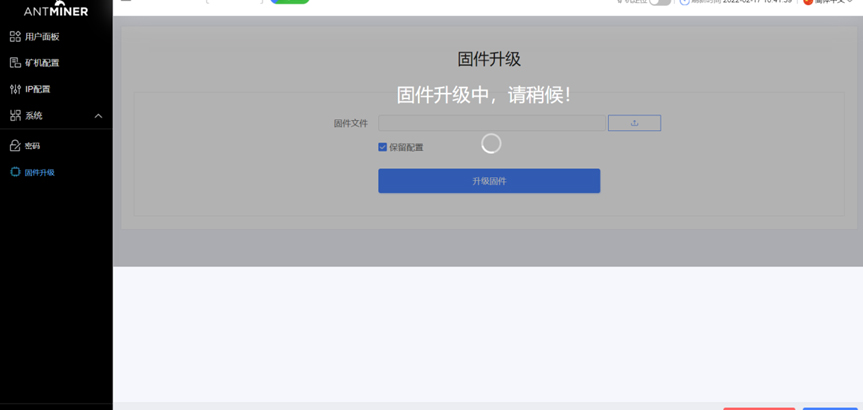Click the red button at bottom right
This screenshot has width=863, height=410.
pyautogui.click(x=759, y=407)
